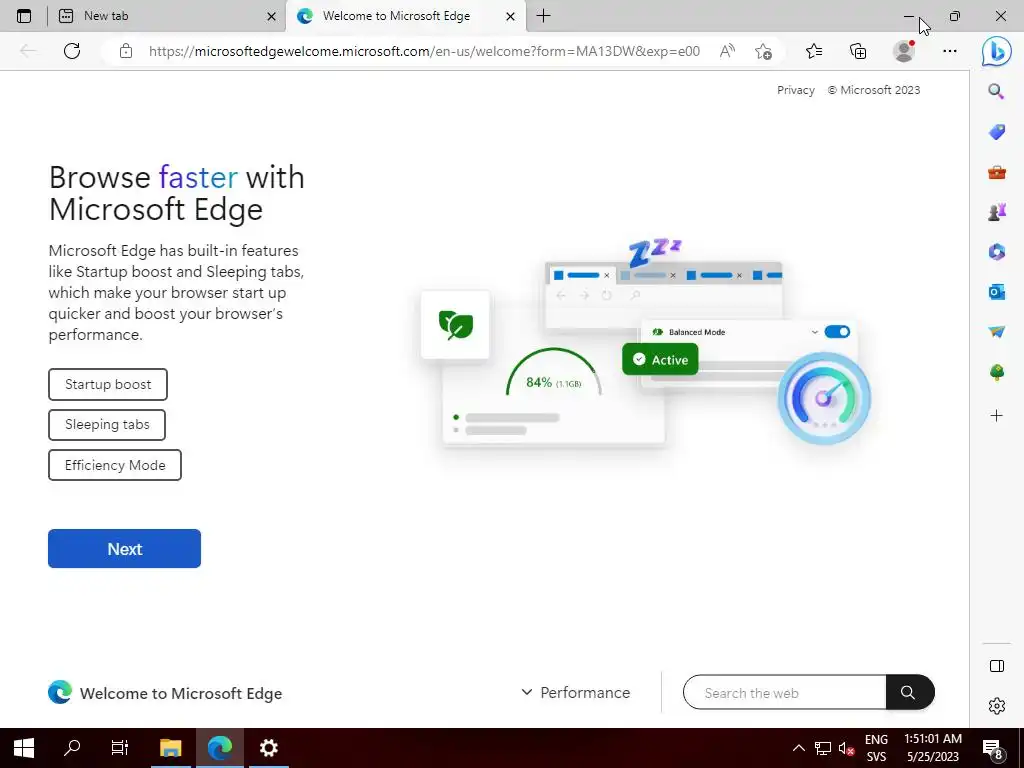The width and height of the screenshot is (1024, 768).
Task: Open the Privacy link
Action: (x=795, y=90)
